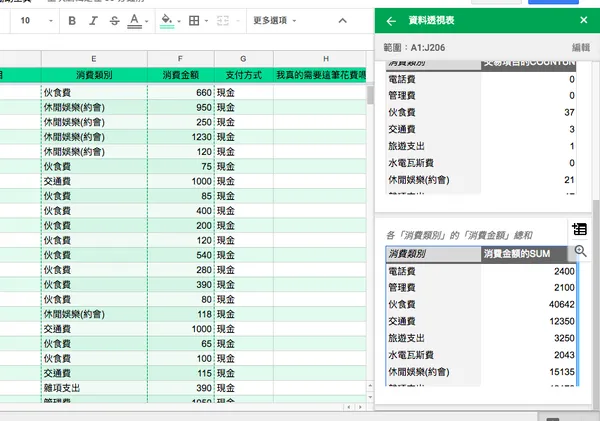
Task: Select the 支付方式 header cell
Action: click(244, 75)
